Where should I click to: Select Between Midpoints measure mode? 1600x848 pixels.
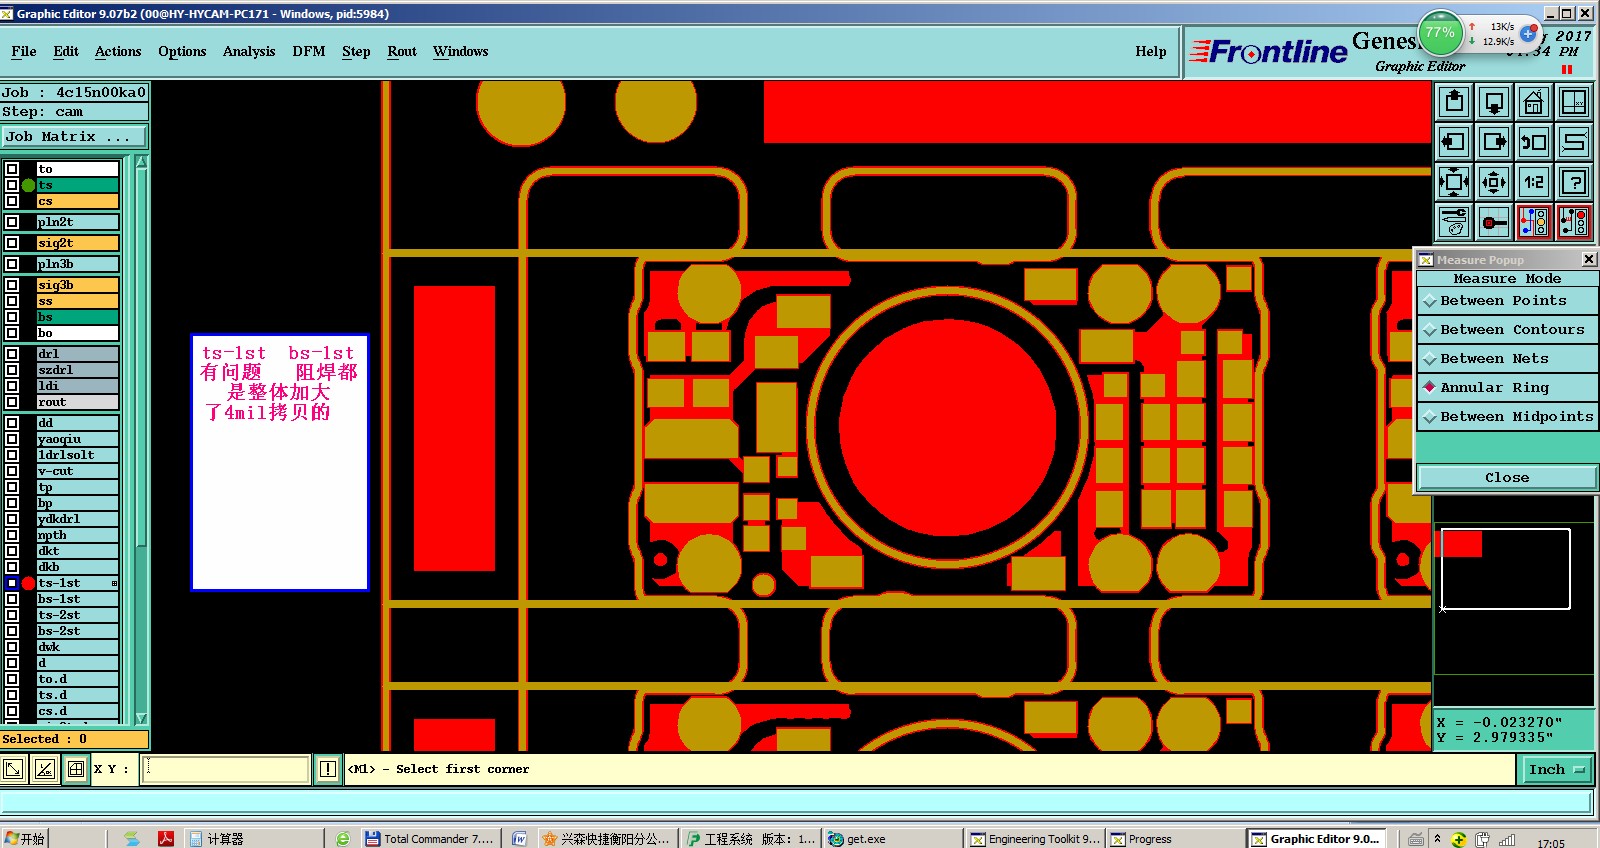pyautogui.click(x=1507, y=417)
